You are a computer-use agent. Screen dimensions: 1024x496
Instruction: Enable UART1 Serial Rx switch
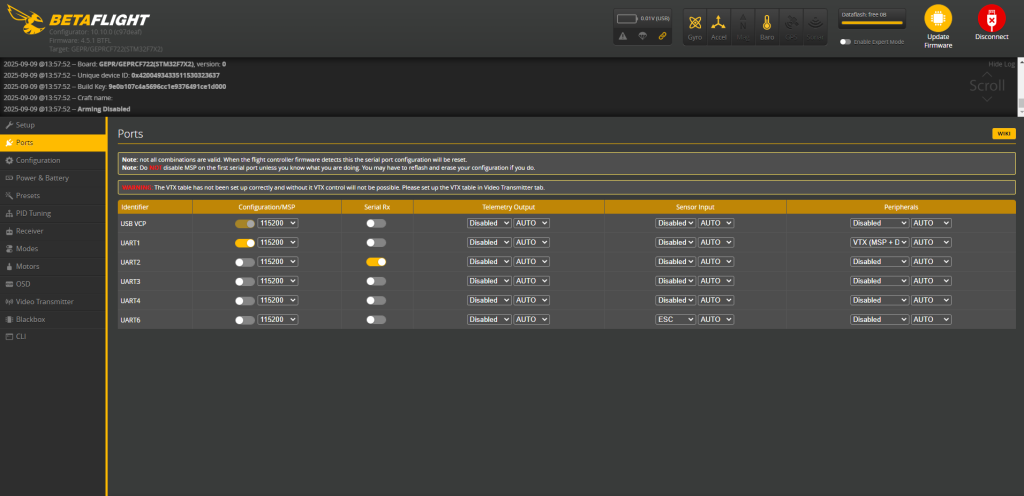(x=376, y=243)
